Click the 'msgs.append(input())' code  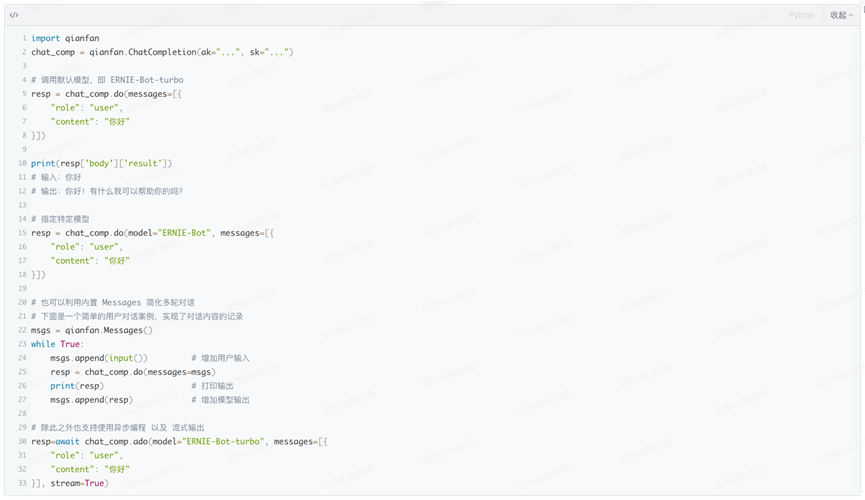[x=99, y=358]
